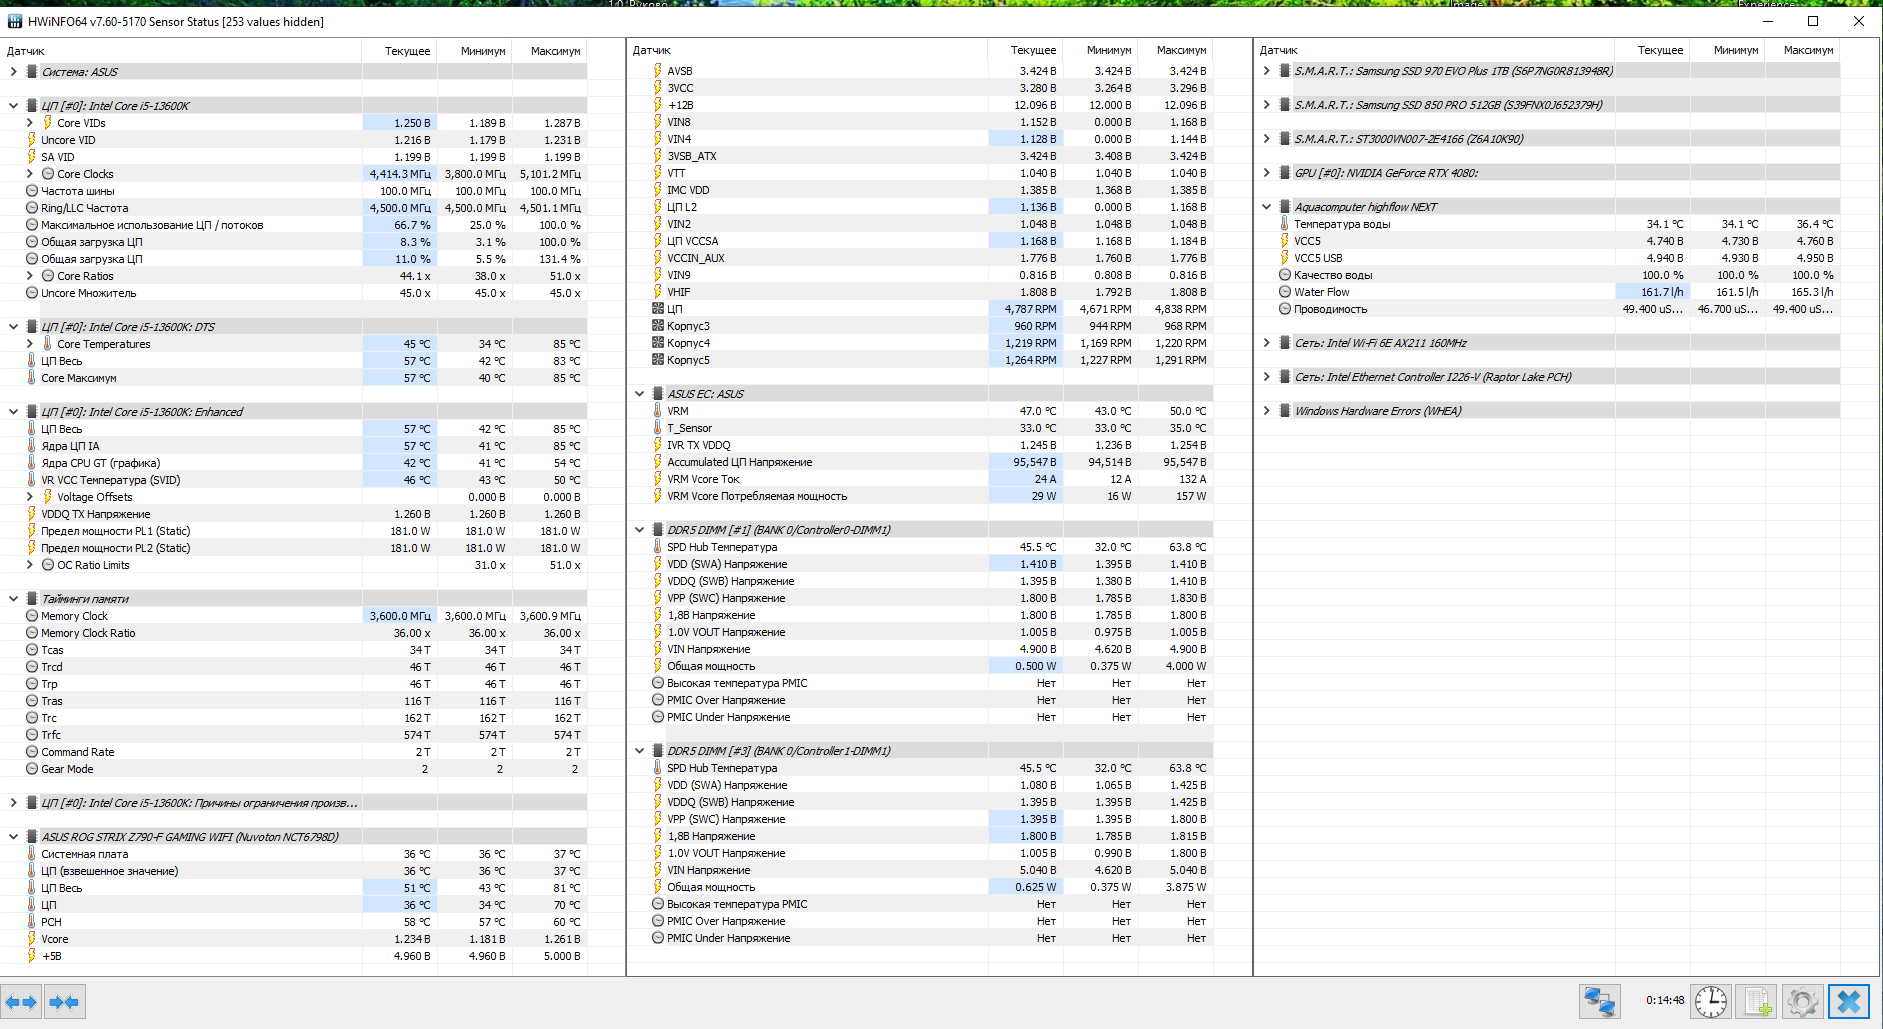The image size is (1883, 1029).
Task: Click the lightning icon beside VDDQ TX Напряжение
Action: coord(32,514)
